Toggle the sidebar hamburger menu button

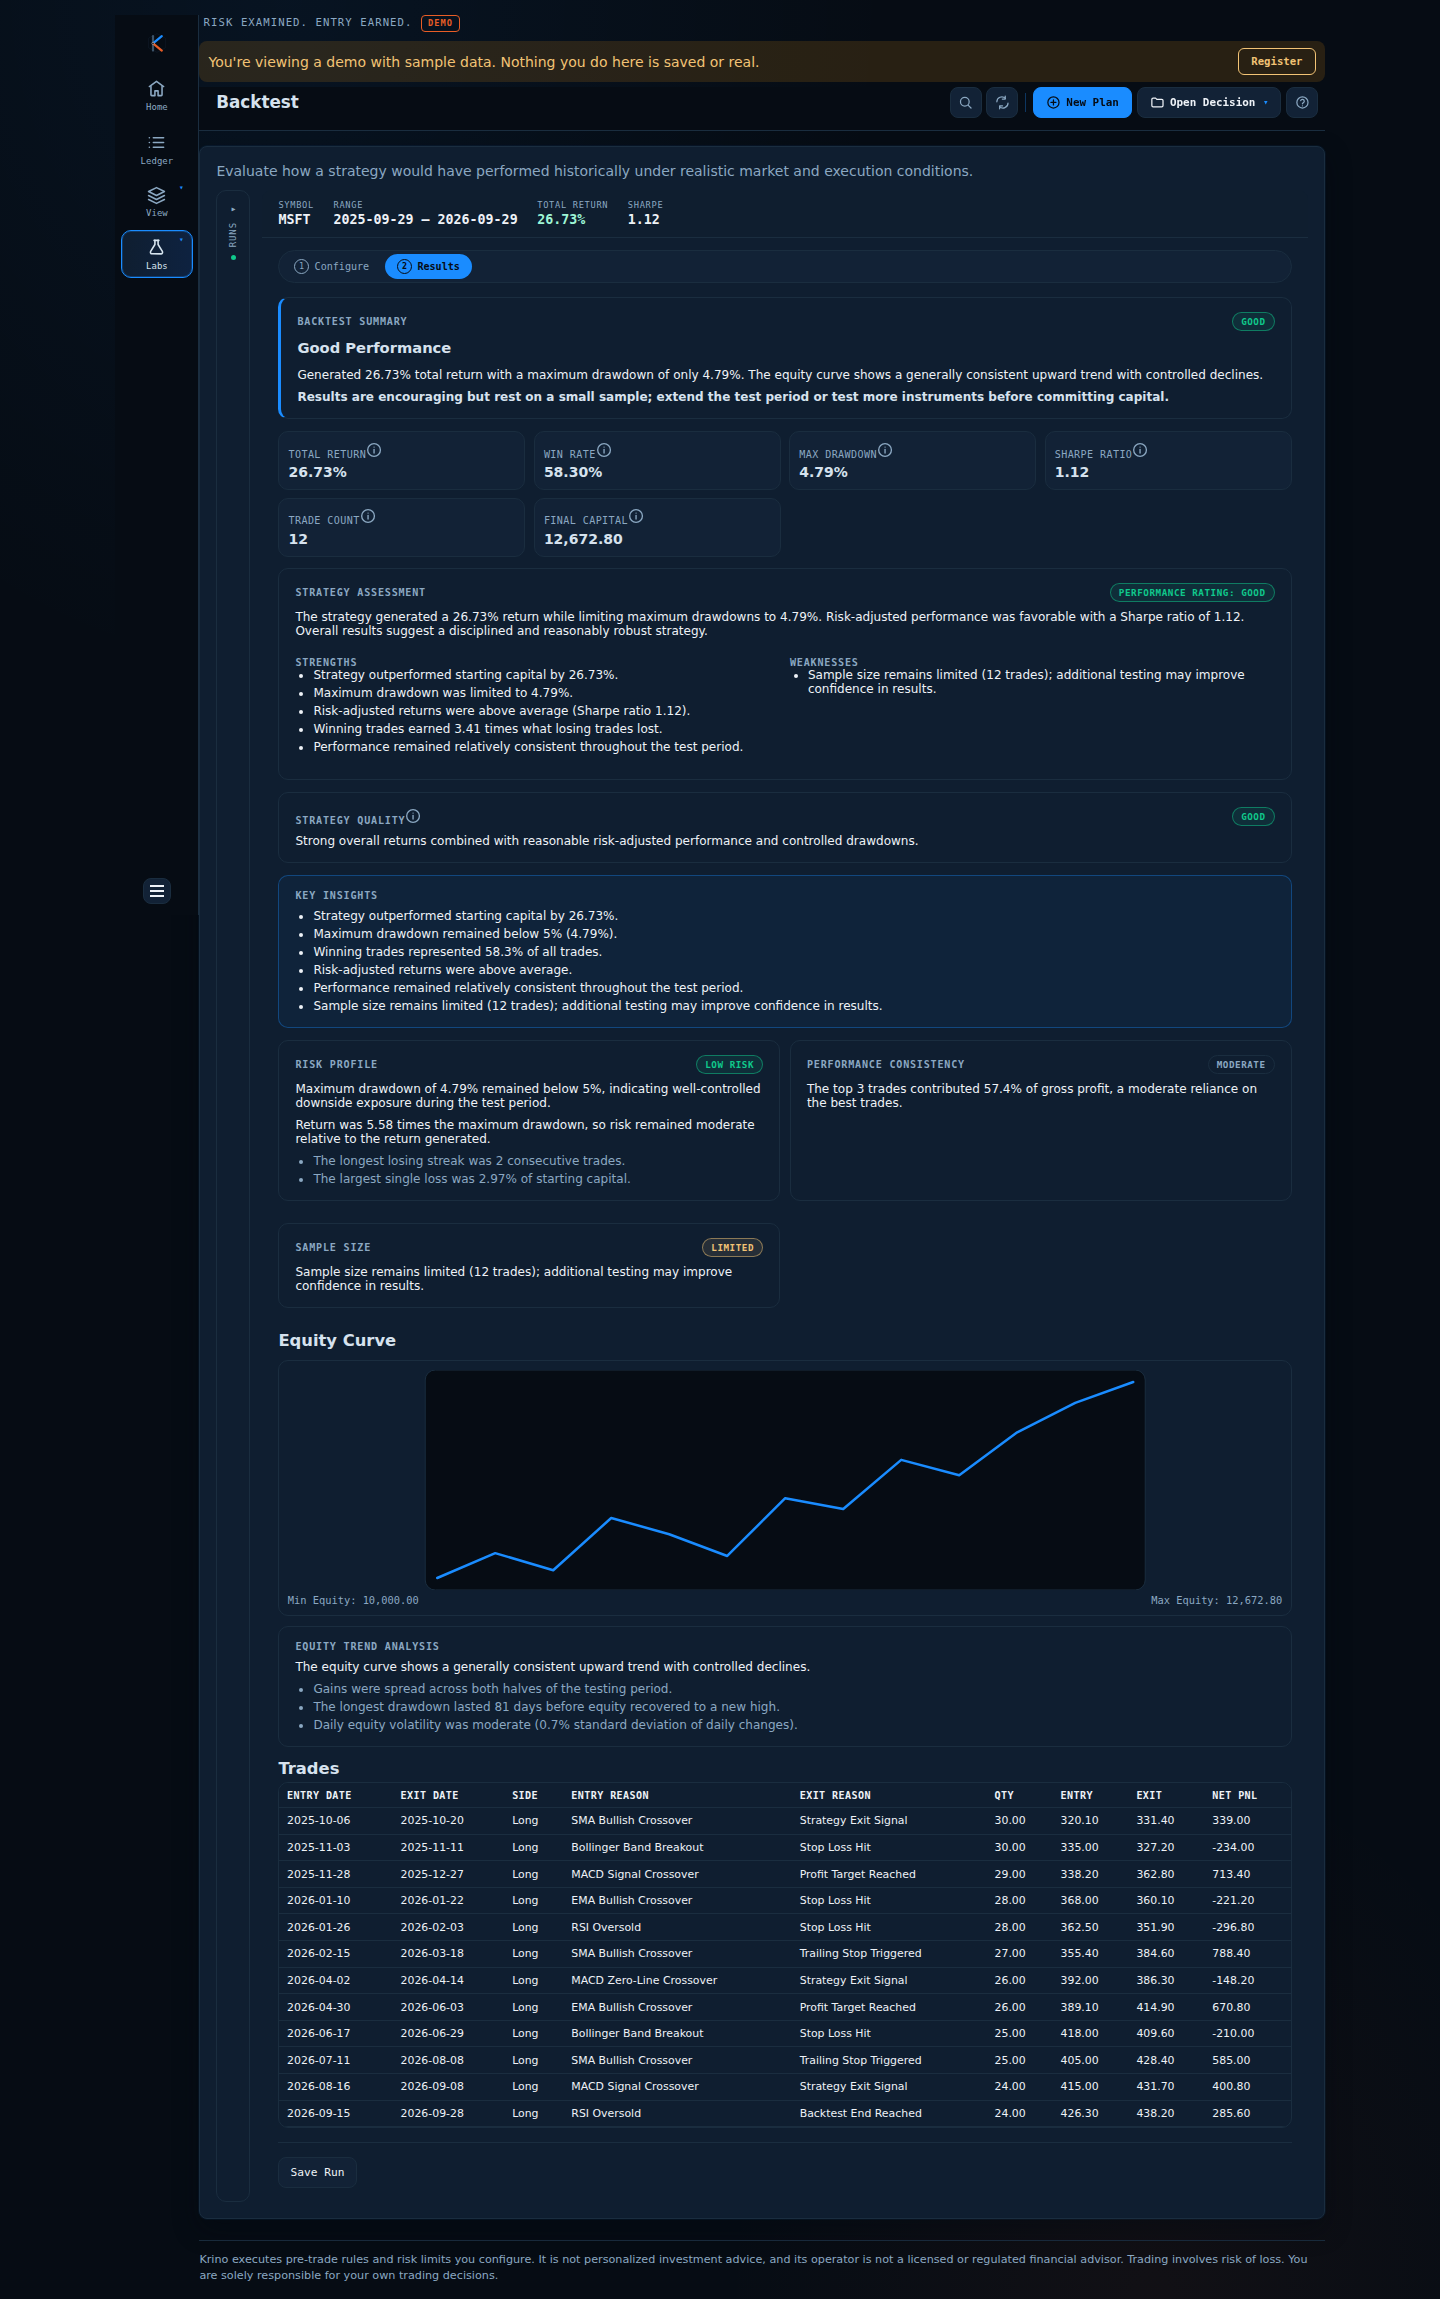pyautogui.click(x=157, y=891)
